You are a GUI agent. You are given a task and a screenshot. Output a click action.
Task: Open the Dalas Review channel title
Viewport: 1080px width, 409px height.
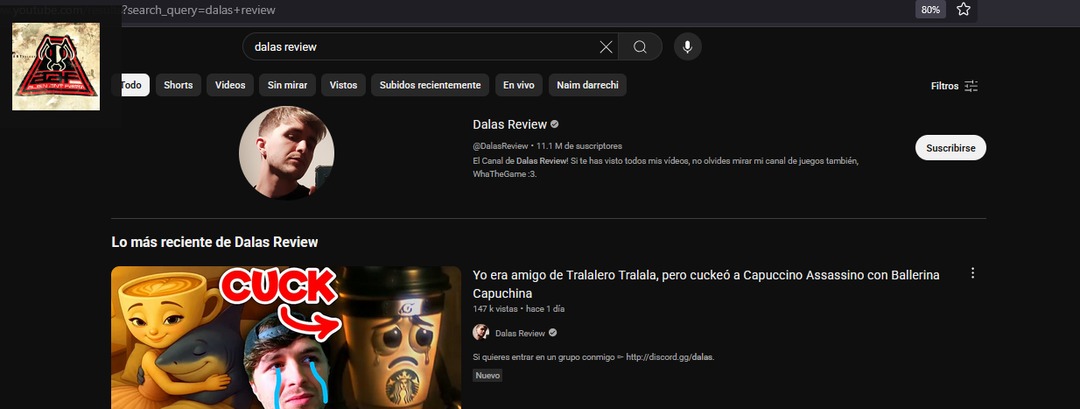510,125
